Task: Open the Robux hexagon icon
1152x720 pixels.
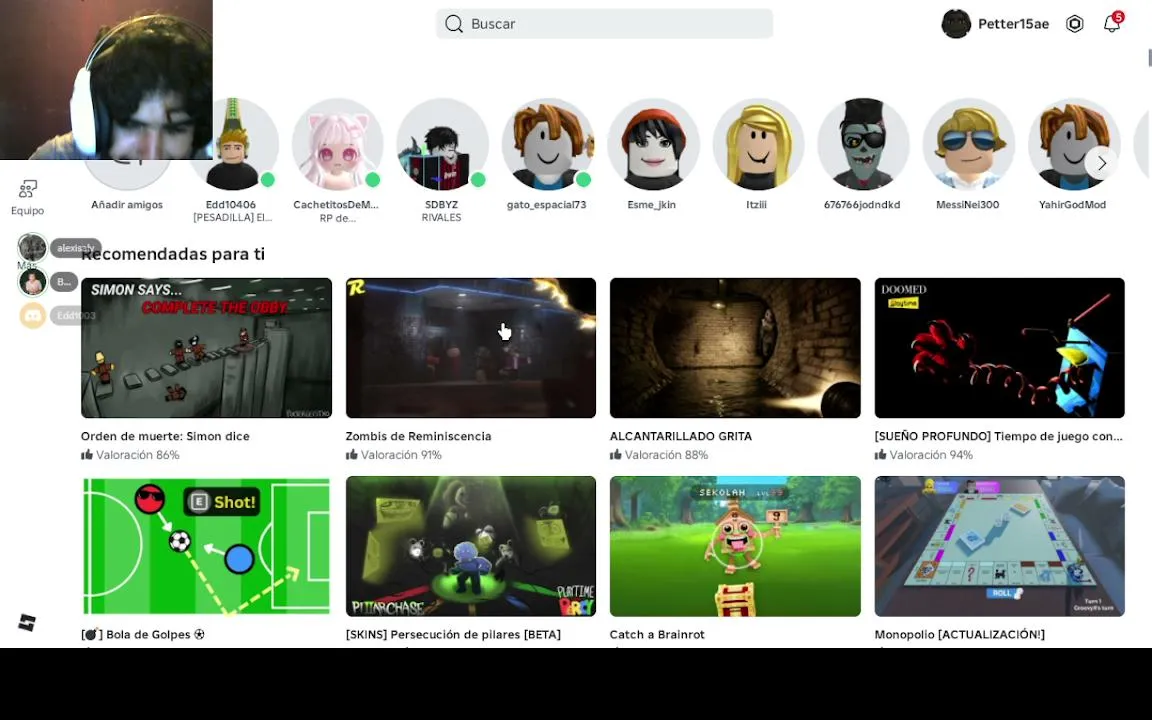Action: click(1074, 24)
